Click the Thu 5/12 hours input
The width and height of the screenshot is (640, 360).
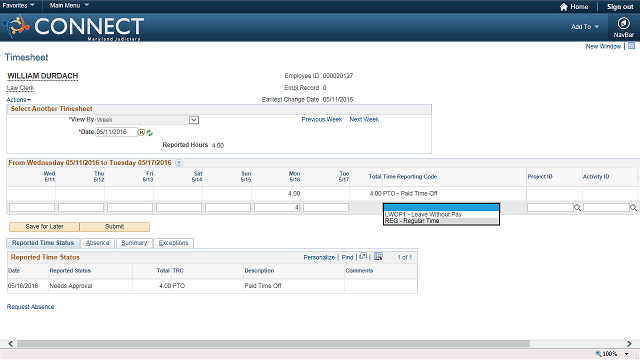coord(81,207)
